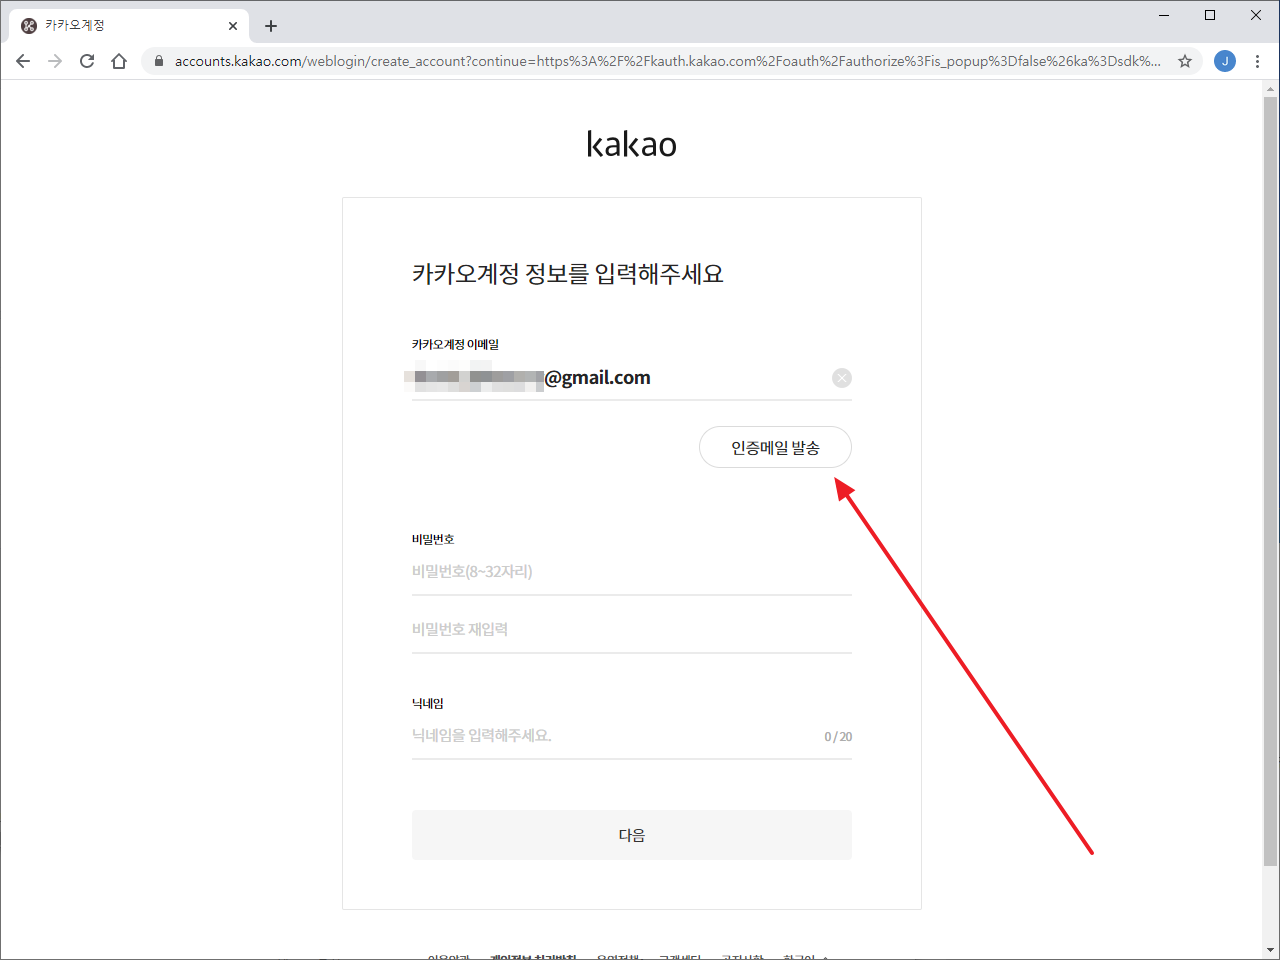
Task: Close the 카카오계정 tab
Action: (x=233, y=26)
